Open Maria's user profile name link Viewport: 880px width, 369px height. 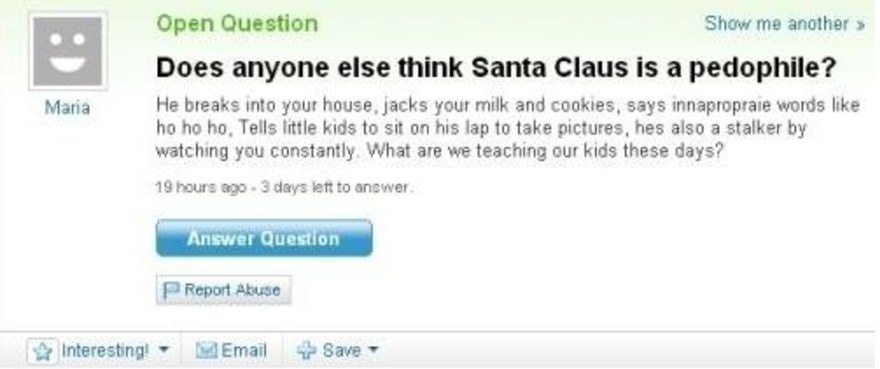67,107
